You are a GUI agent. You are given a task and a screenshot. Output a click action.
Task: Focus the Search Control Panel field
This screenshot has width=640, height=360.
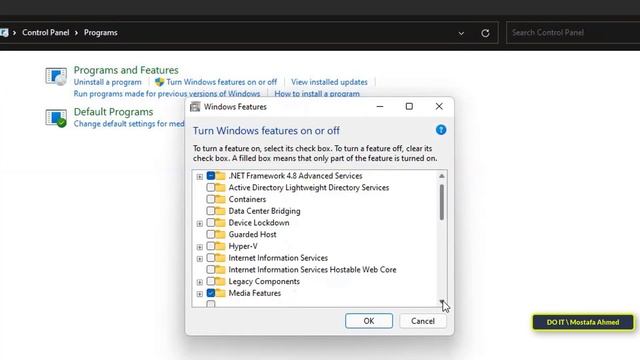(x=573, y=33)
